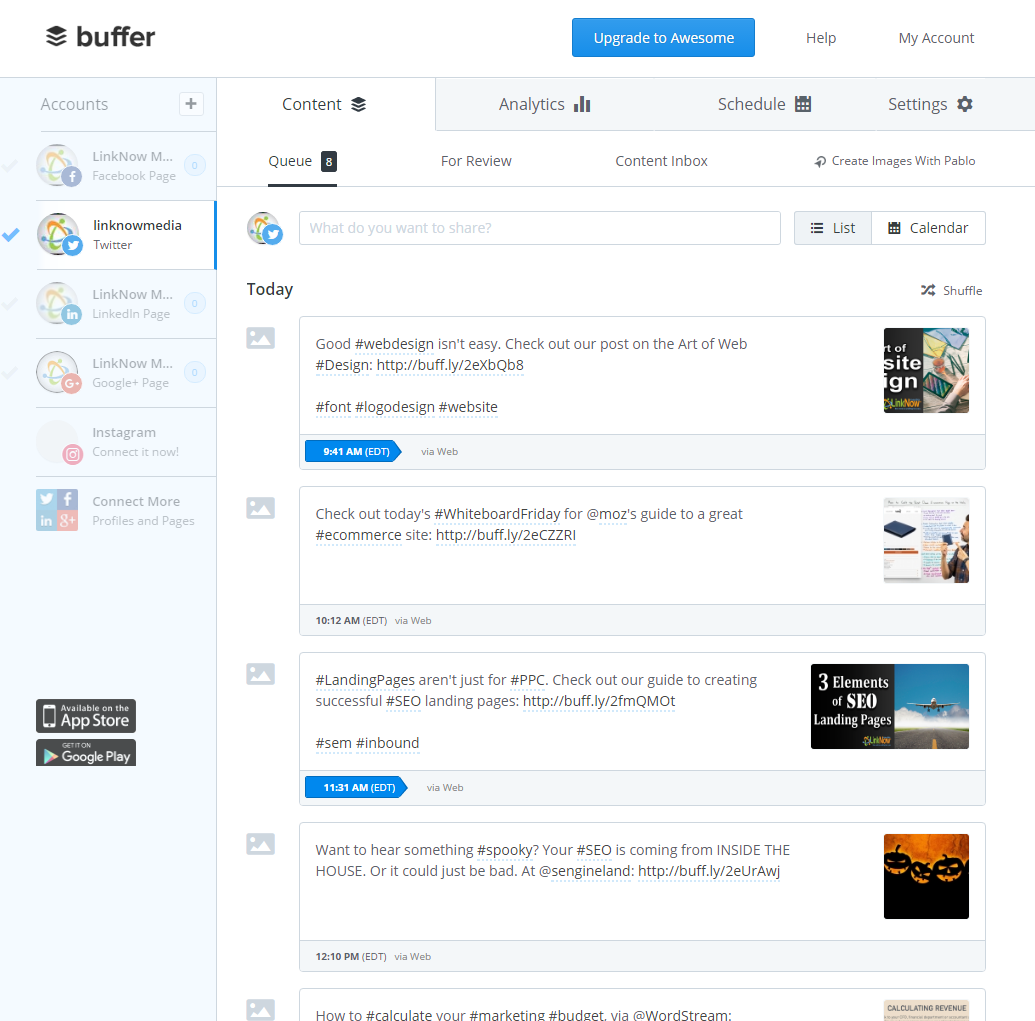Click Upgrade to Awesome button
This screenshot has height=1021, width=1035.
click(x=663, y=38)
